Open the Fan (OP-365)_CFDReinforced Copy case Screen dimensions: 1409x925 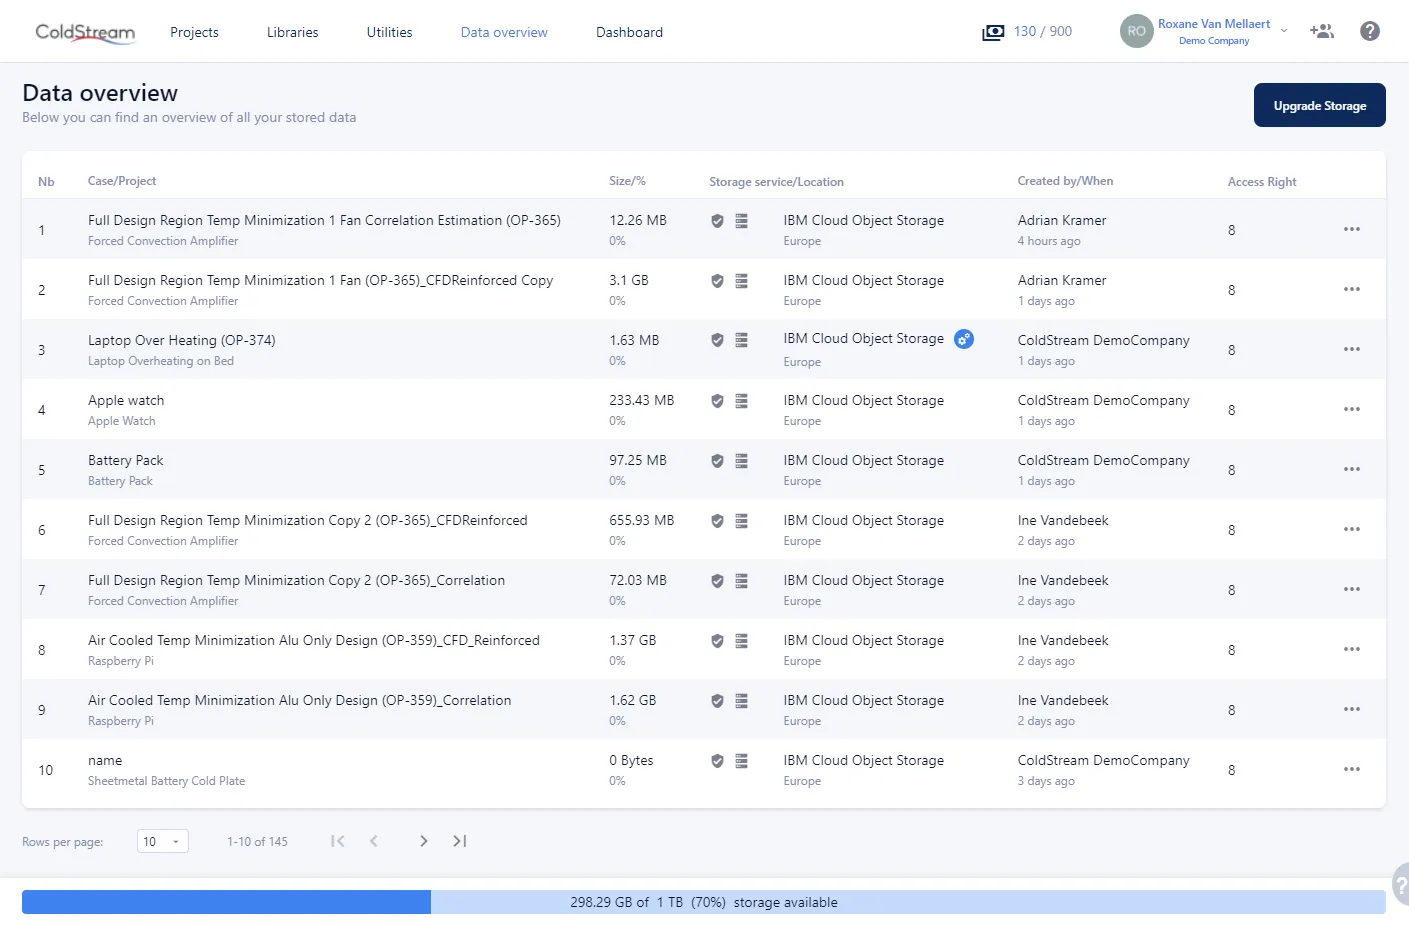(x=320, y=280)
